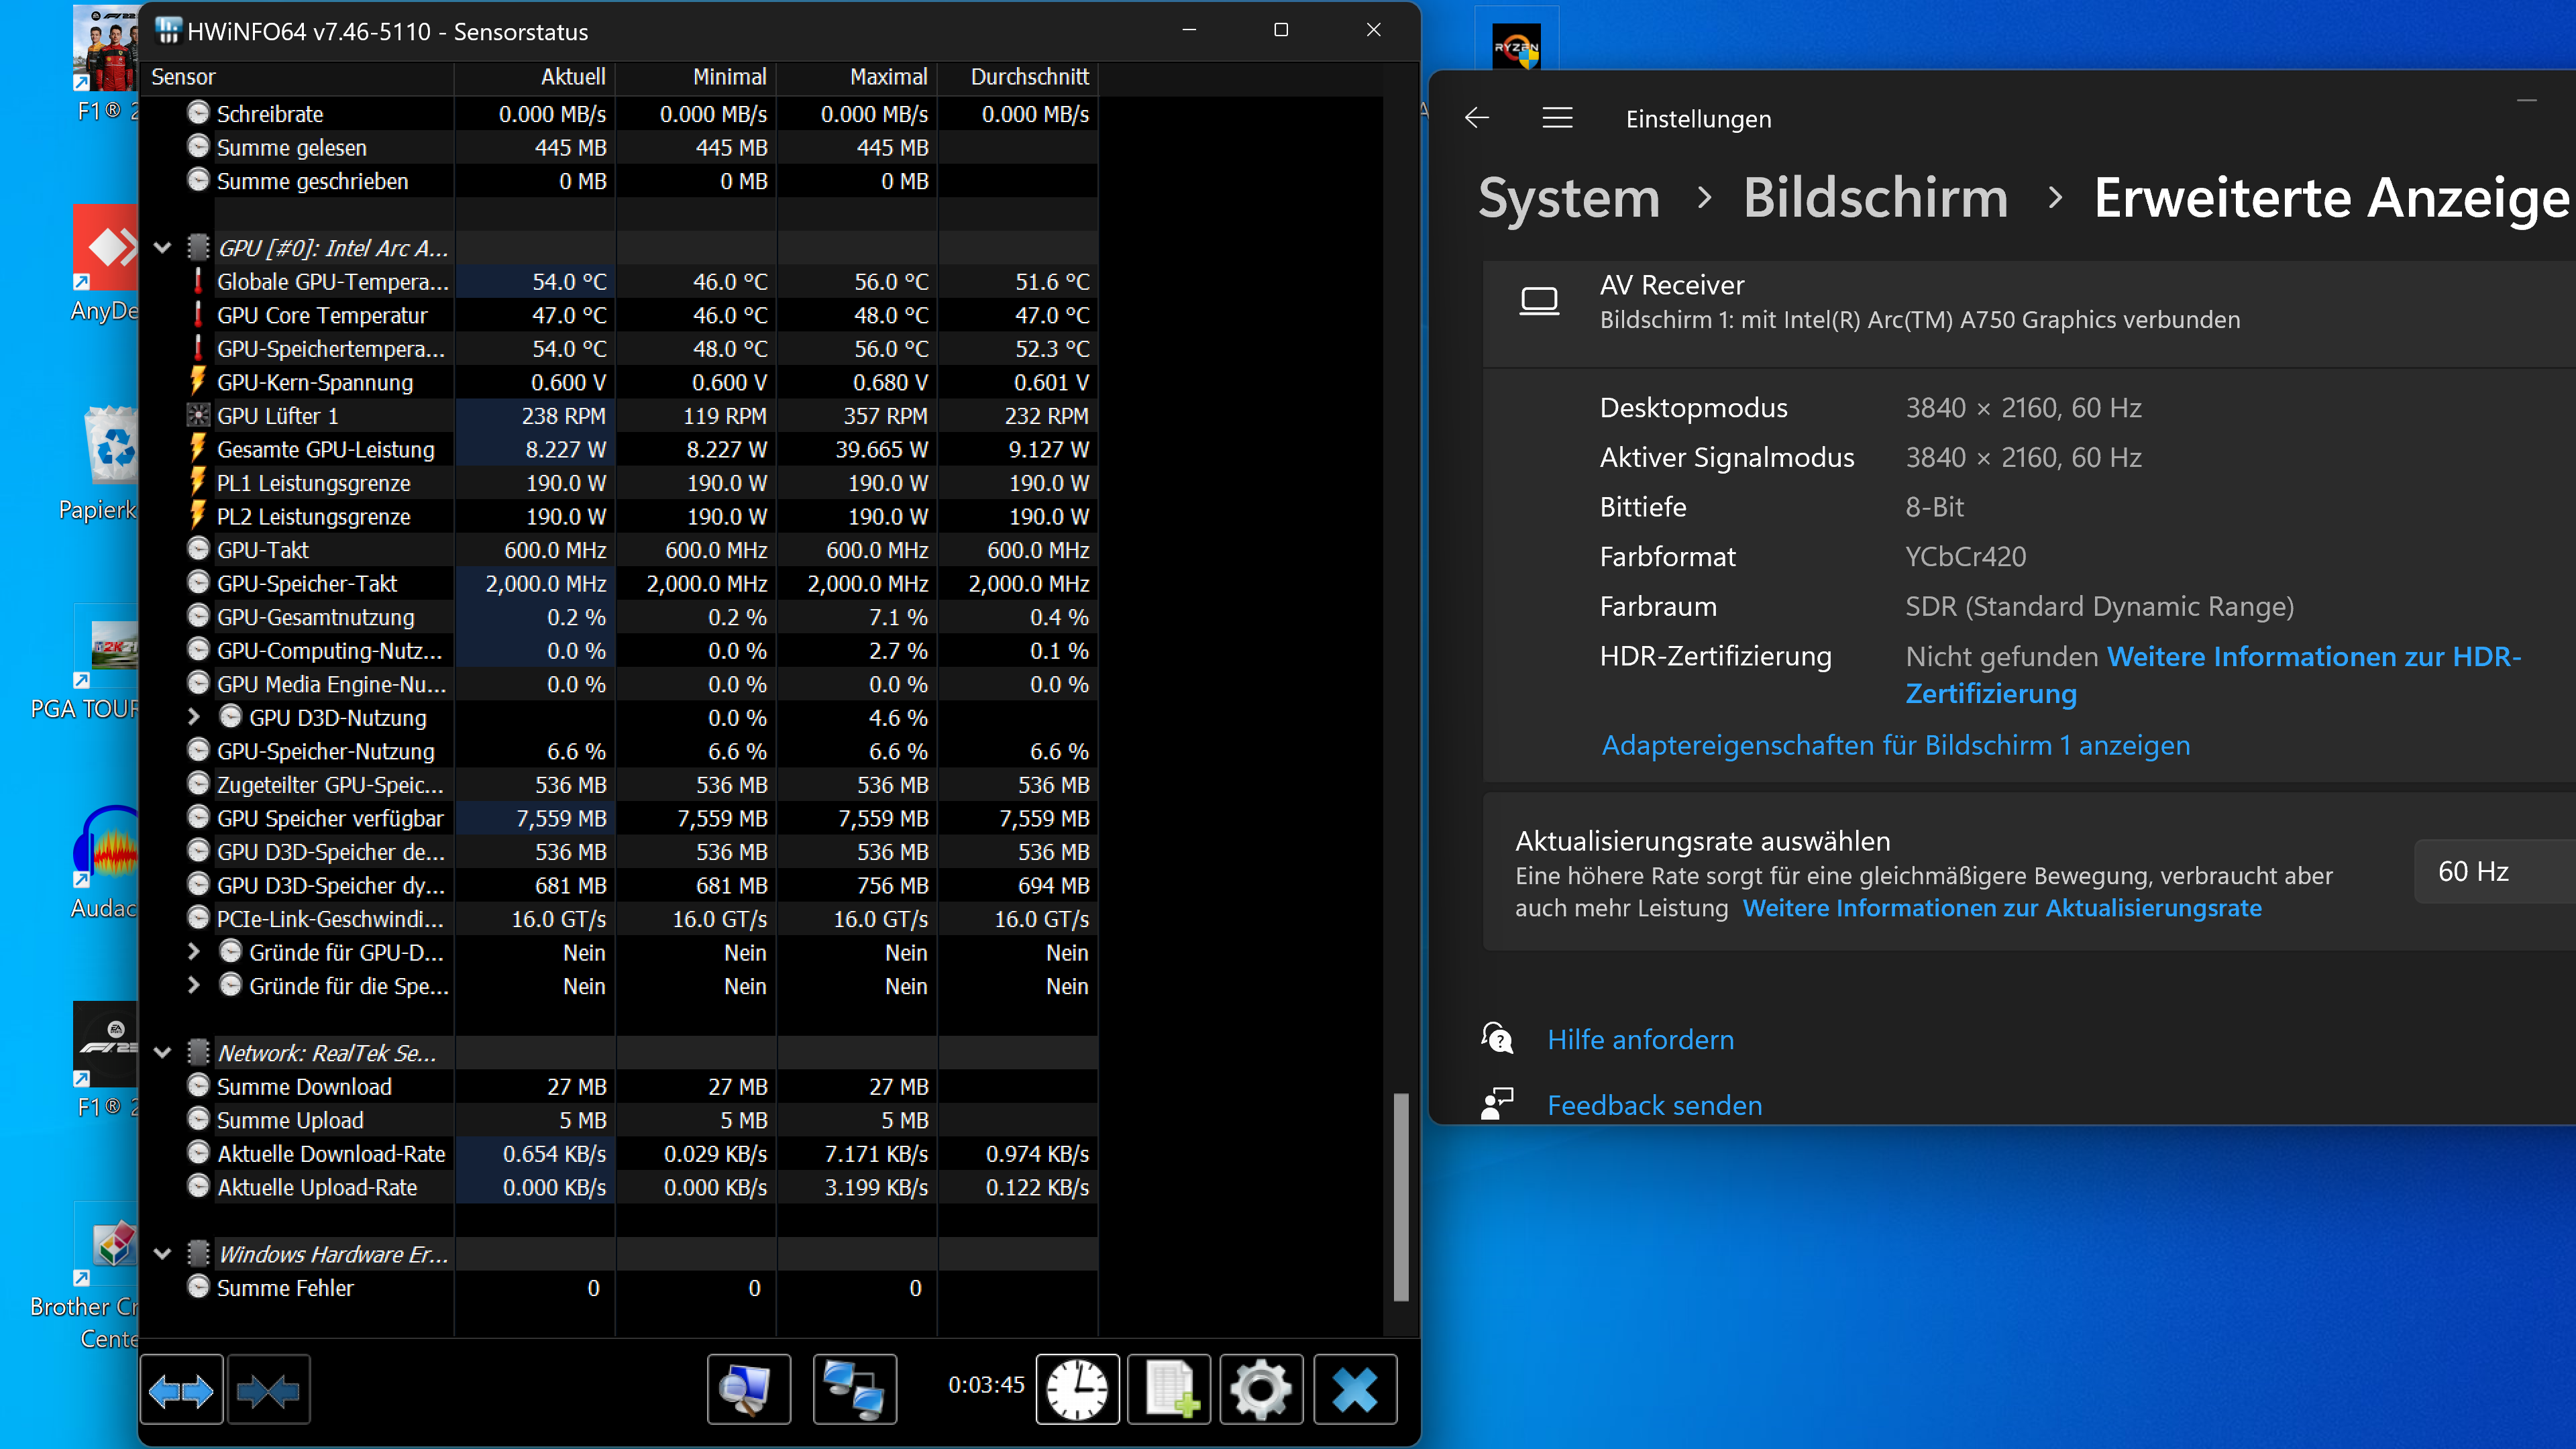Start logging with document plus icon
The image size is (2576, 1449).
pos(1169,1390)
